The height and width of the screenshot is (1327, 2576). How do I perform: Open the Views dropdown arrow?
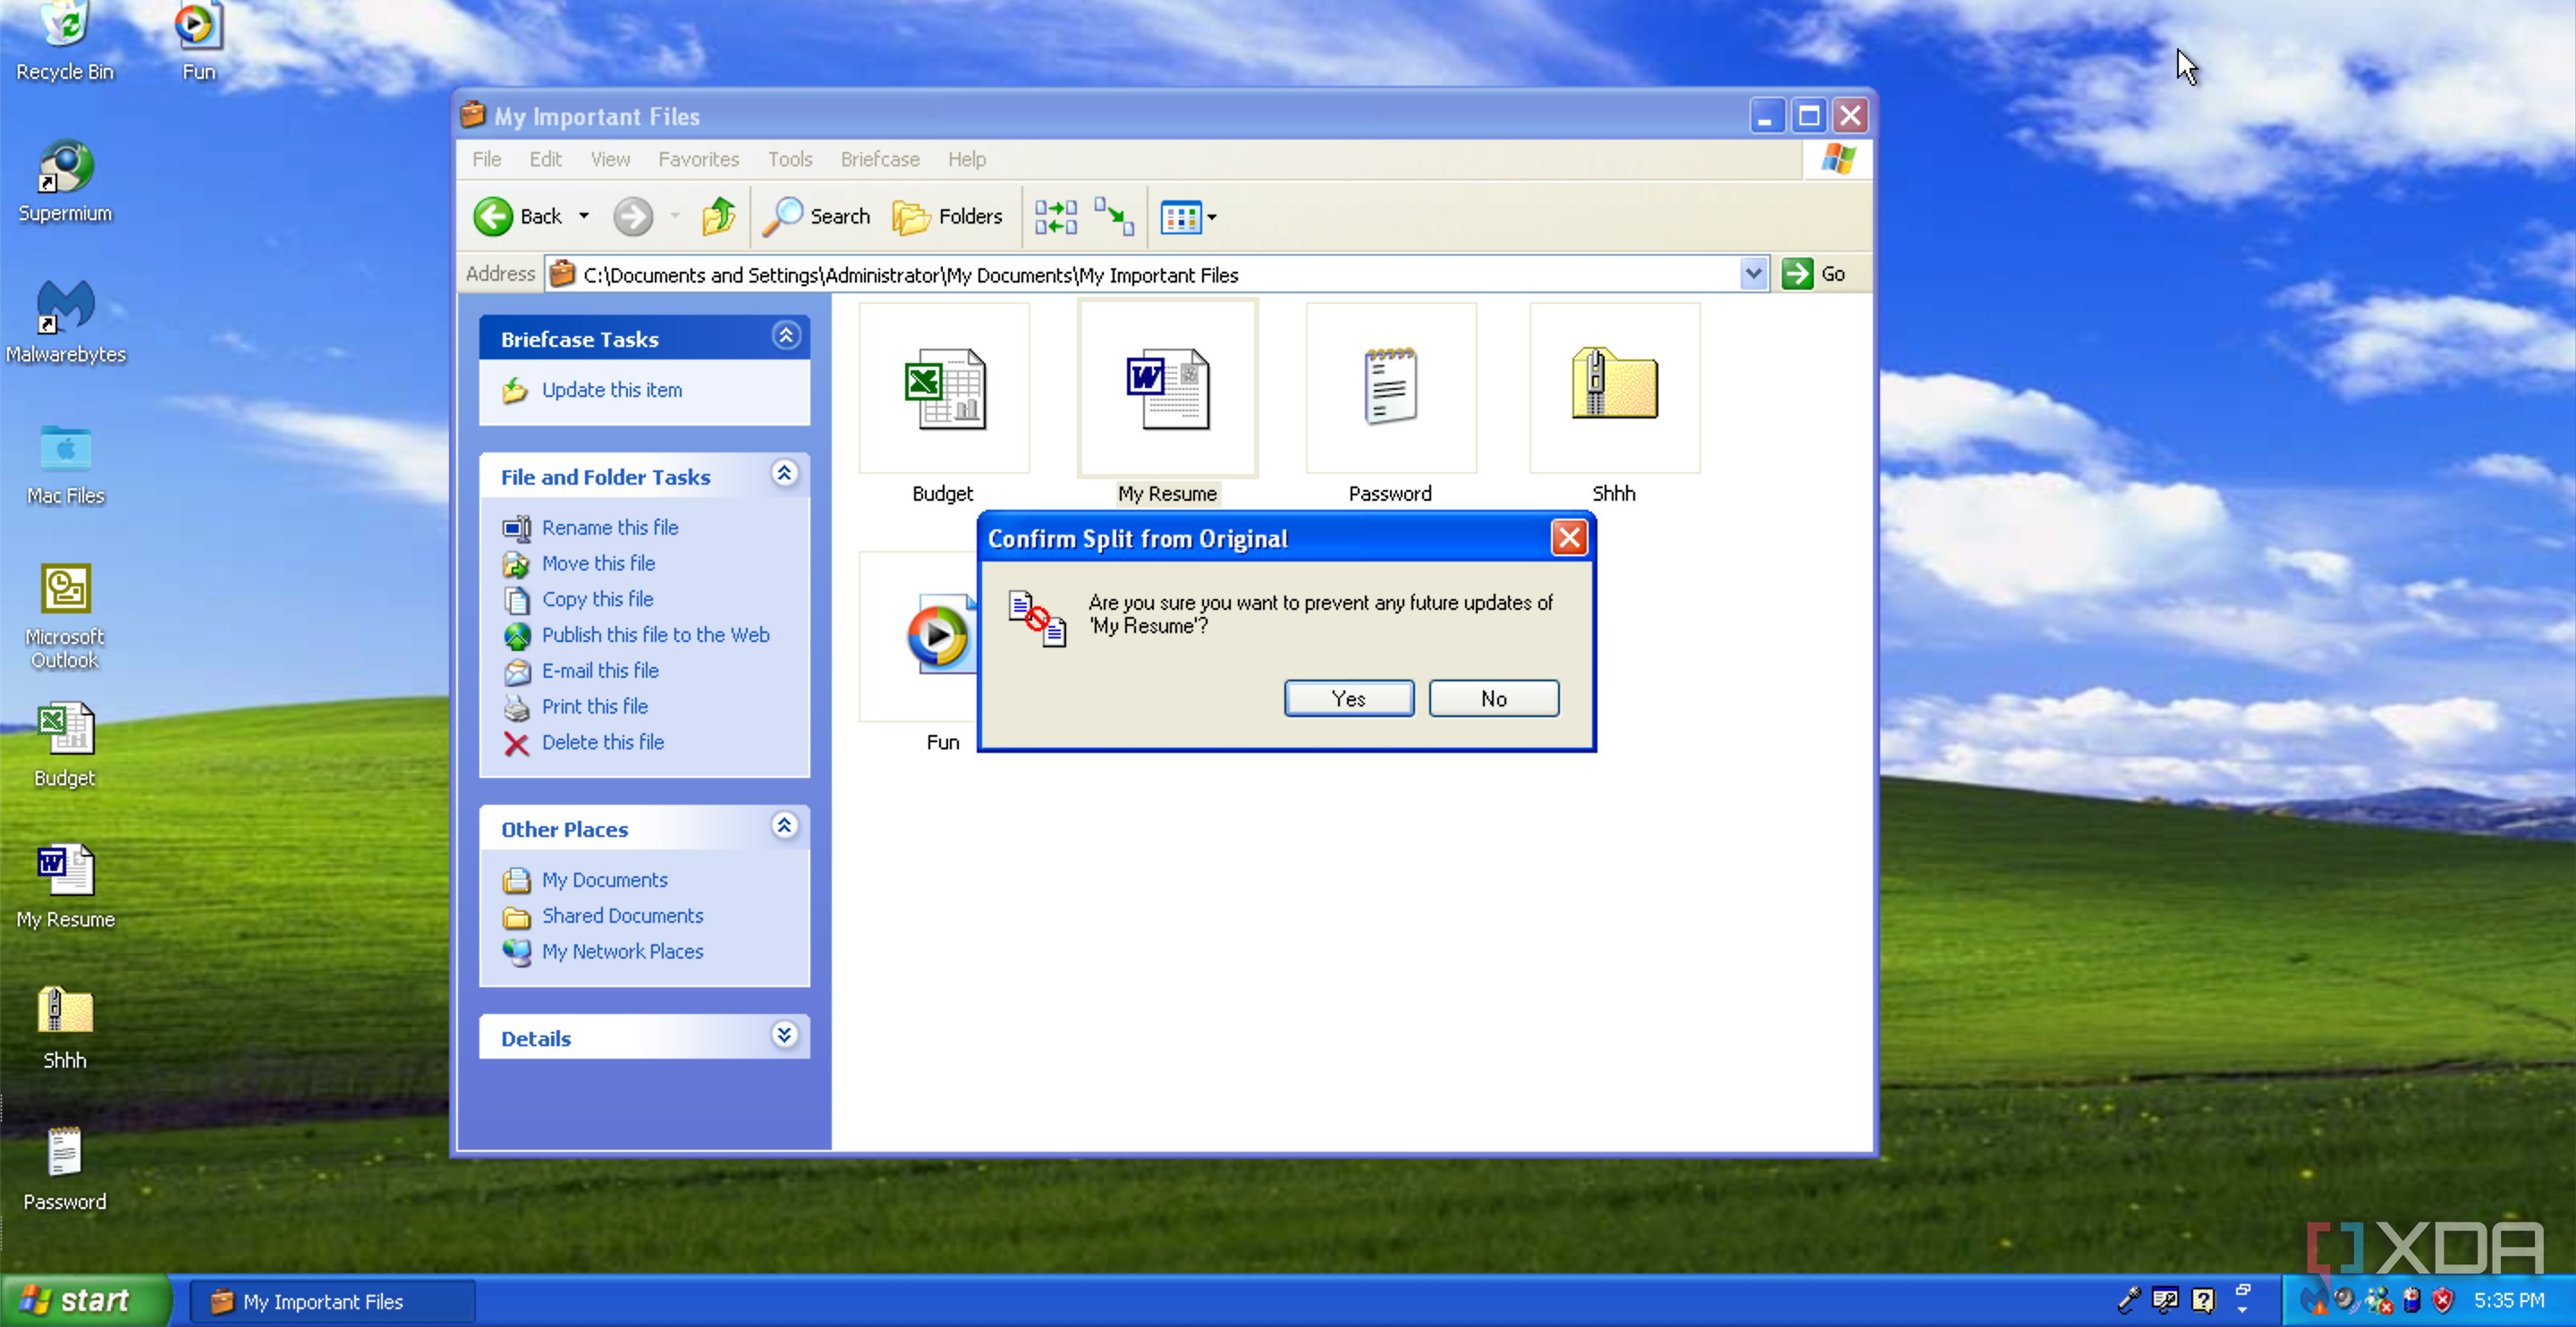[1212, 216]
